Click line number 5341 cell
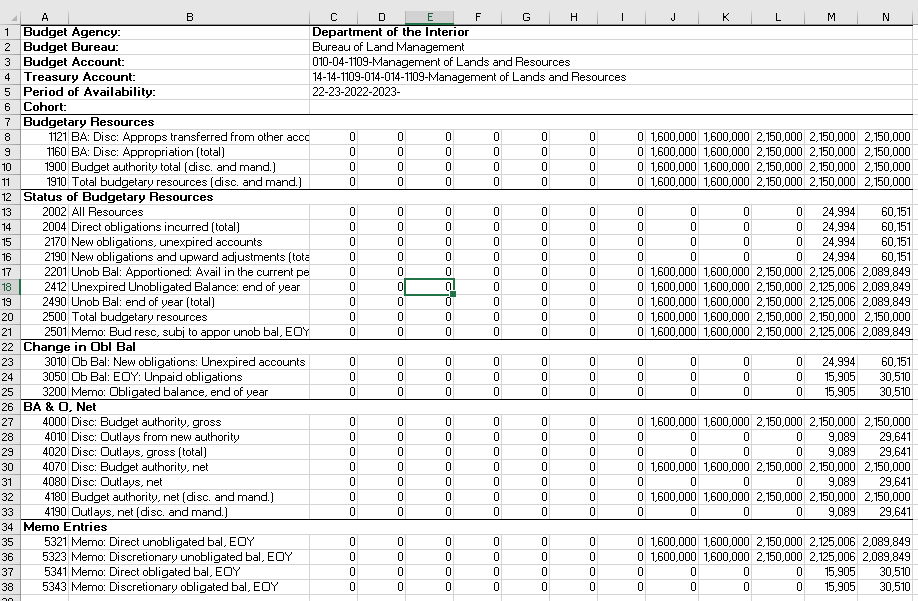 [x=44, y=571]
